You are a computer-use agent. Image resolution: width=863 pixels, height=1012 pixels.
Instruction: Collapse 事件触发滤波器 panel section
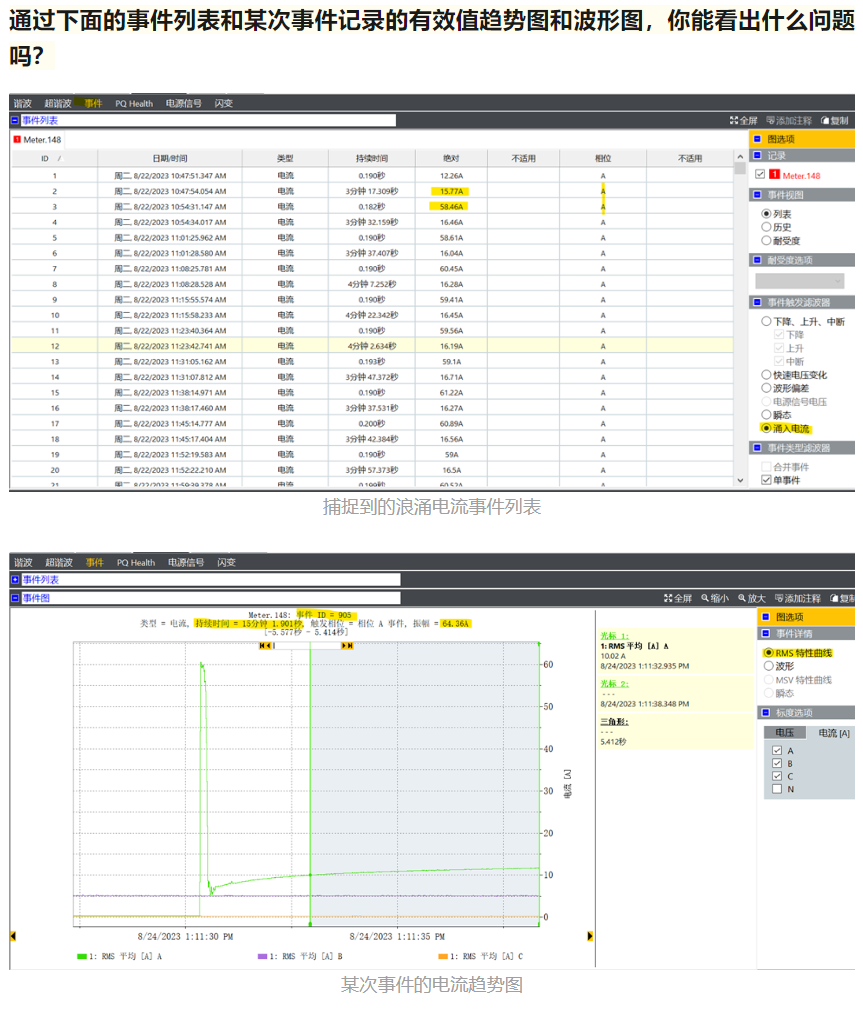[x=757, y=302]
